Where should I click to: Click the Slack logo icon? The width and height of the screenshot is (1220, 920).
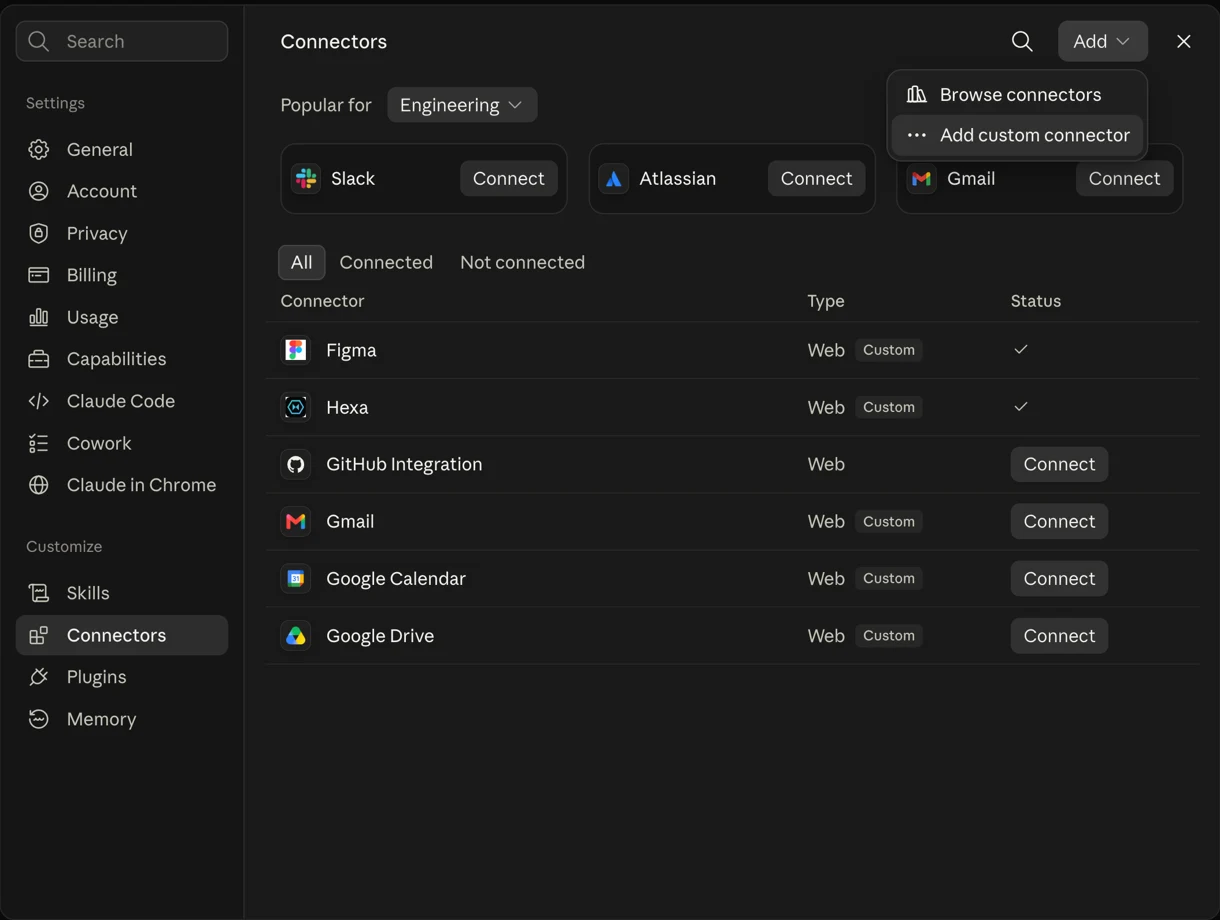tap(306, 178)
